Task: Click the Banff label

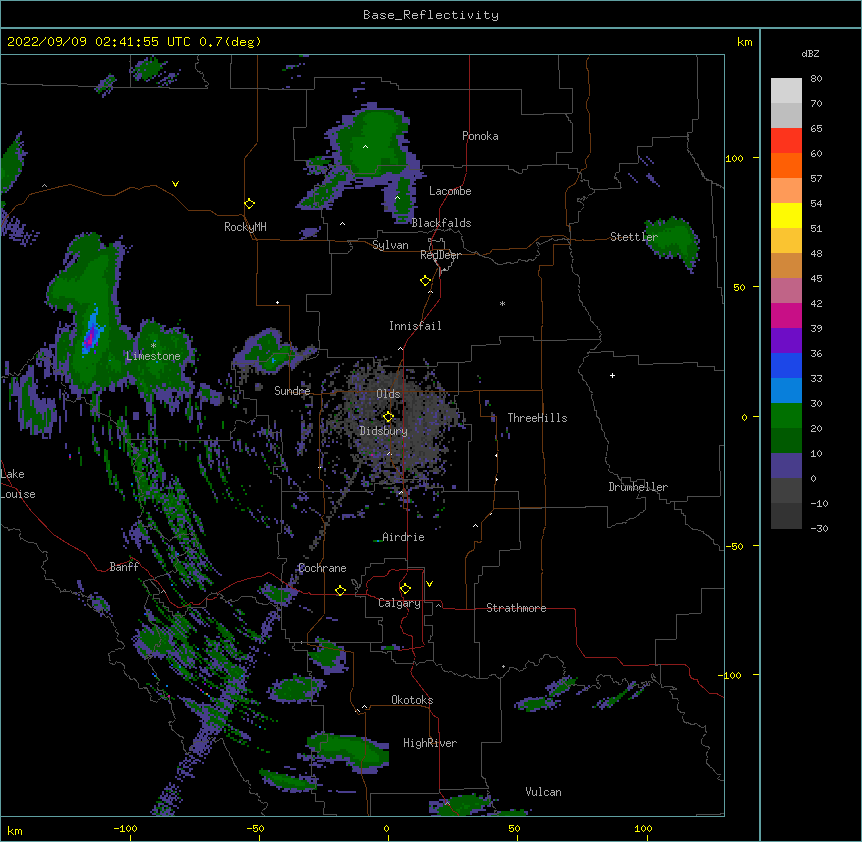Action: coord(124,567)
